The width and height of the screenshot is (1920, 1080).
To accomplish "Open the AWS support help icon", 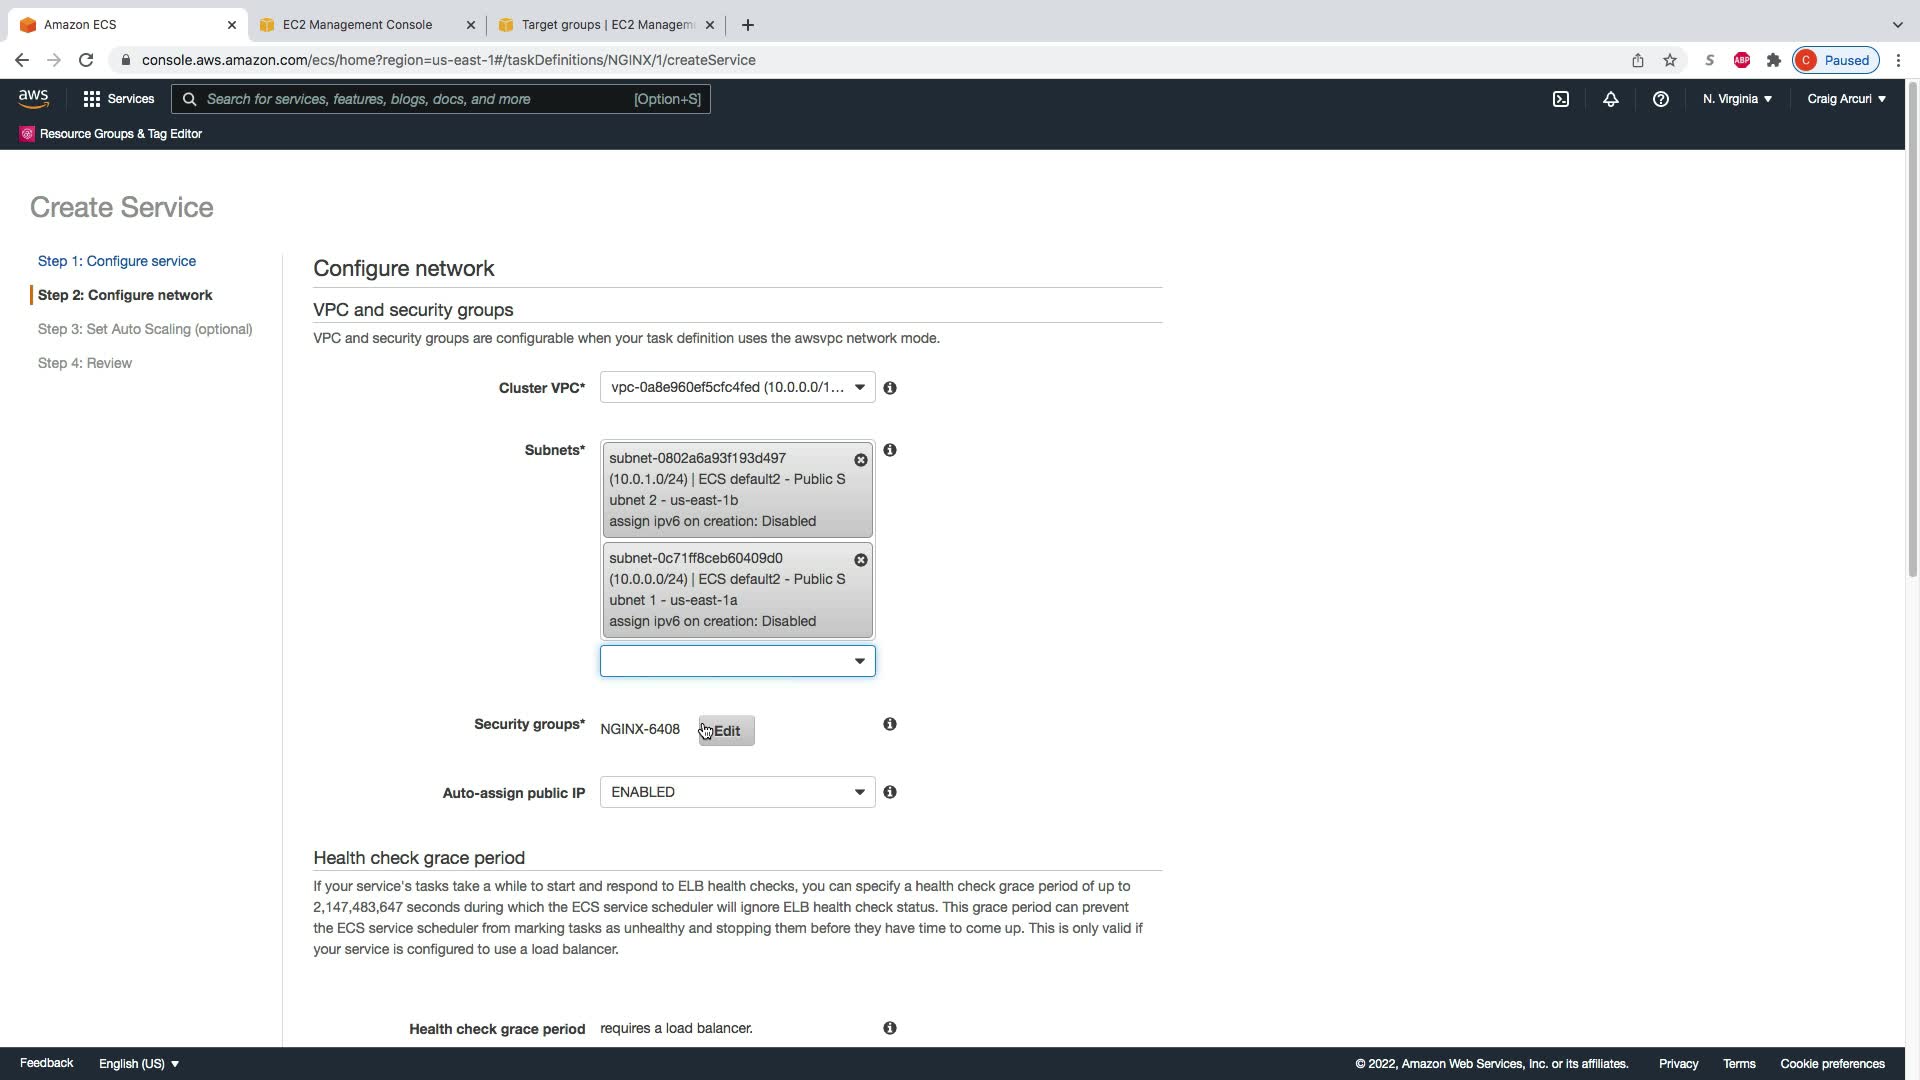I will point(1660,99).
